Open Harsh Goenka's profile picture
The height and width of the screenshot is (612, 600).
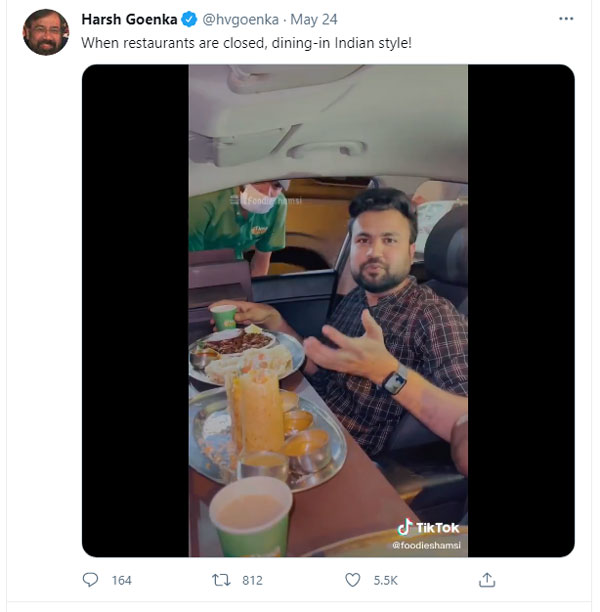46,32
